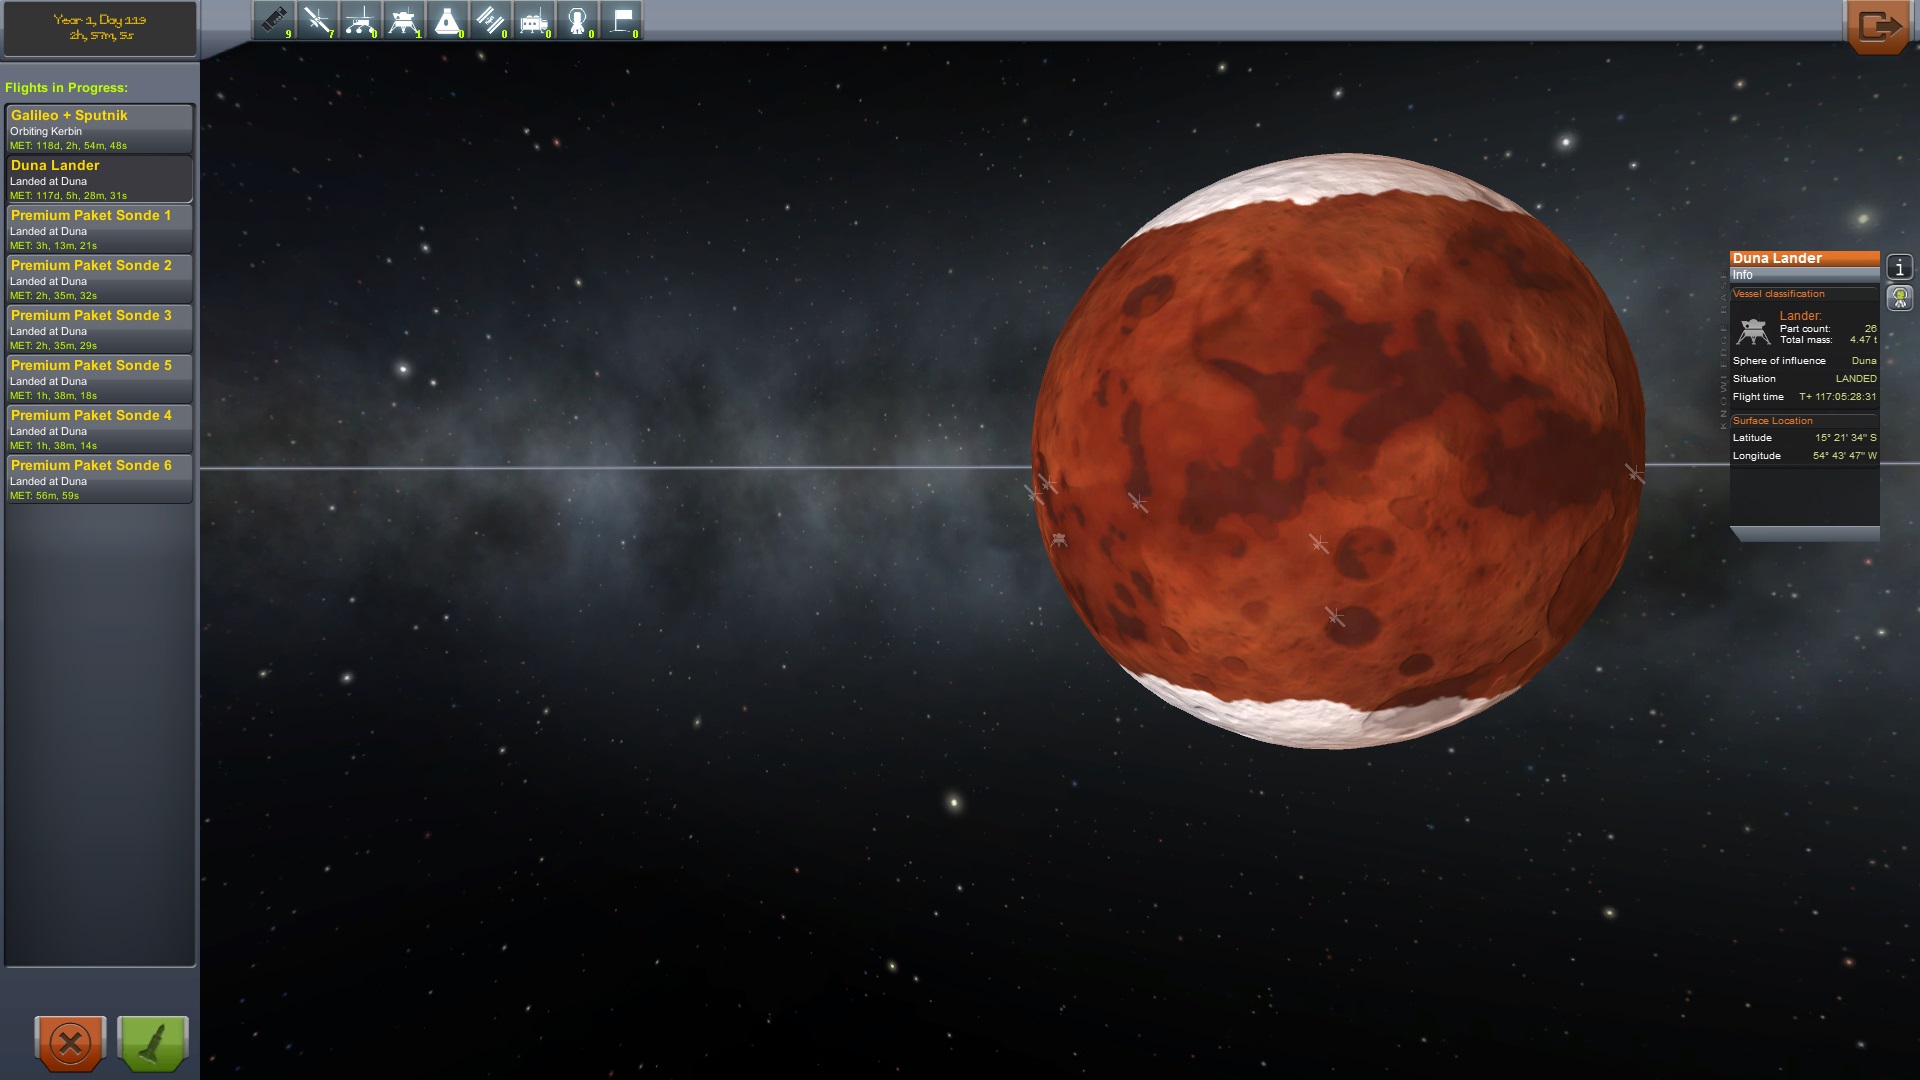The height and width of the screenshot is (1080, 1920).
Task: Select Premium Paket Sonde 1 flight
Action: (x=99, y=229)
